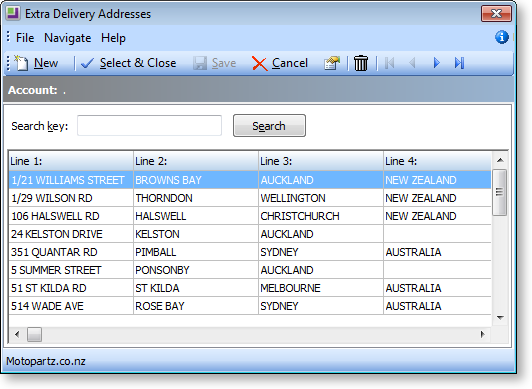Delete address using the trash can icon

click(x=361, y=63)
